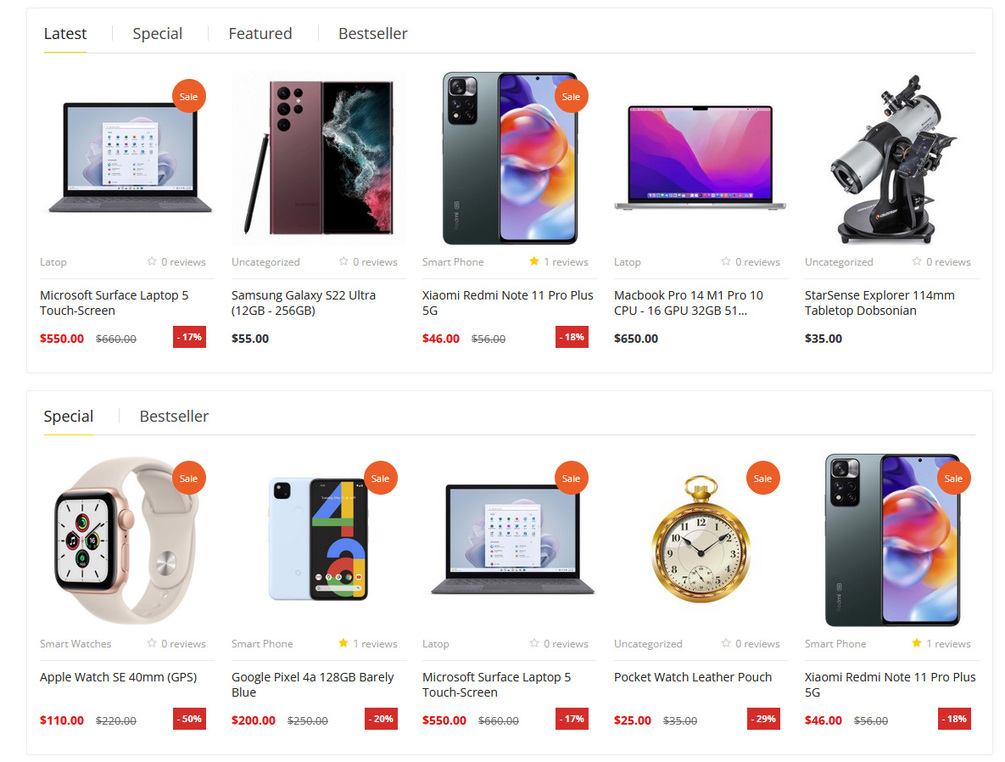Click the Smart Watches category link

click(75, 643)
